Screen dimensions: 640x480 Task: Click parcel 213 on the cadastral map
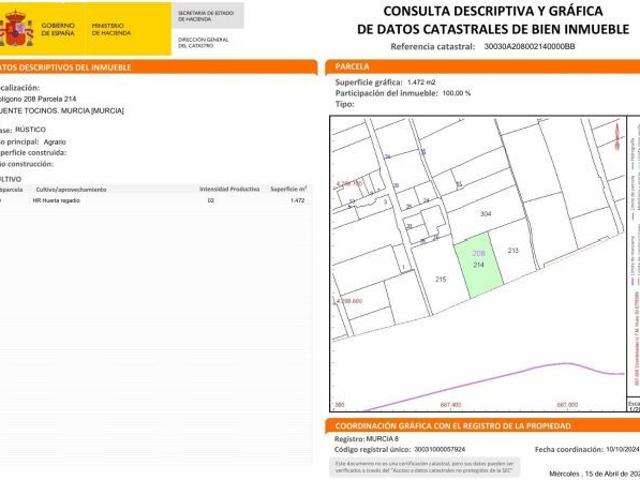pyautogui.click(x=513, y=250)
